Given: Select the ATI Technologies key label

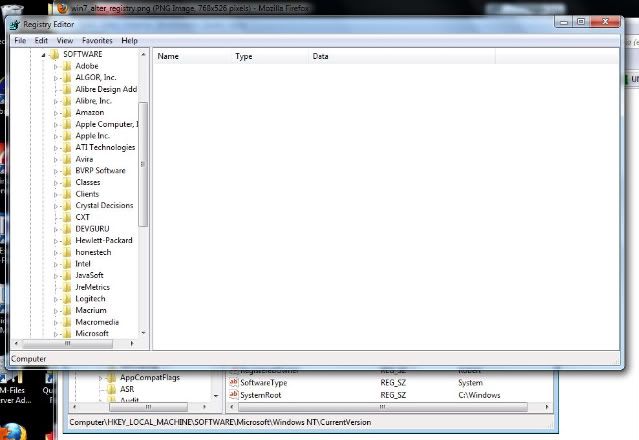Looking at the screenshot, I should click(x=105, y=147).
